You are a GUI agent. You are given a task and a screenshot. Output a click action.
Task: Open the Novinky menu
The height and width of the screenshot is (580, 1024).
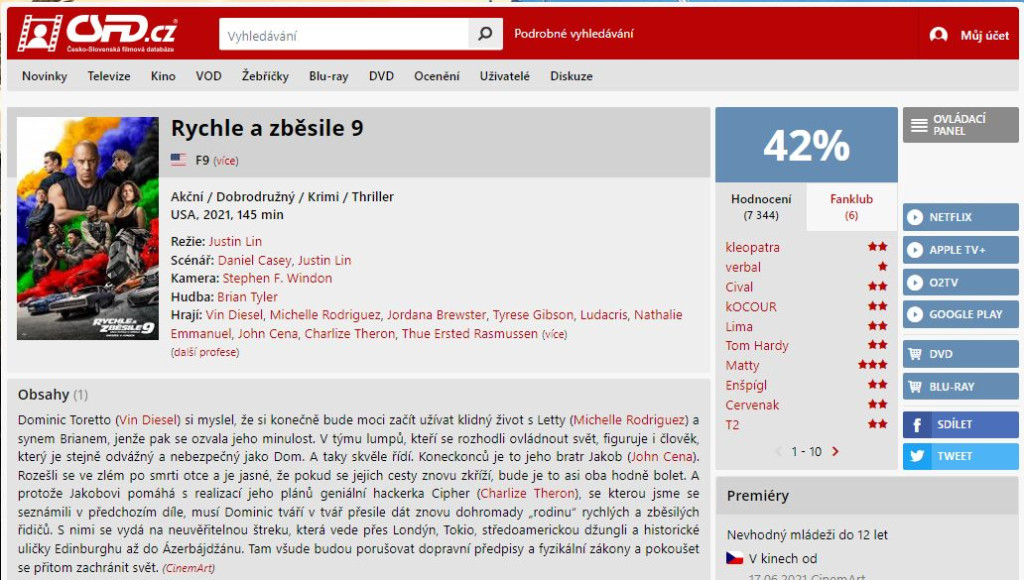click(44, 76)
